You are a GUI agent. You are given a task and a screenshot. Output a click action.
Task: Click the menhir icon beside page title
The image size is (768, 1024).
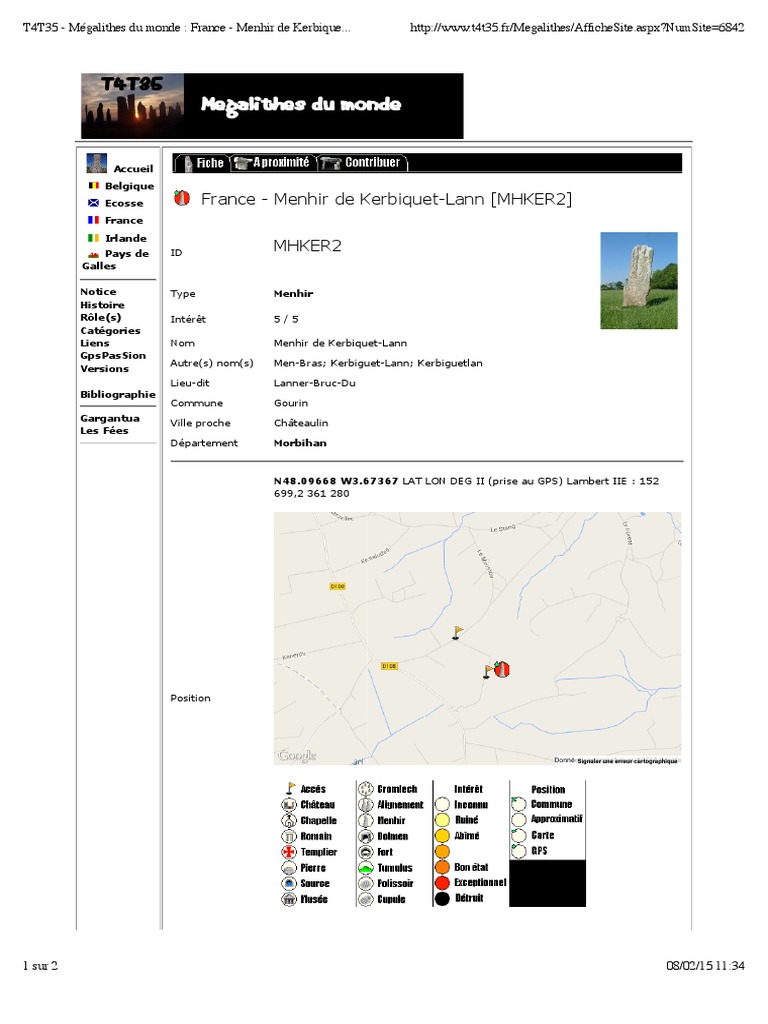coord(182,197)
